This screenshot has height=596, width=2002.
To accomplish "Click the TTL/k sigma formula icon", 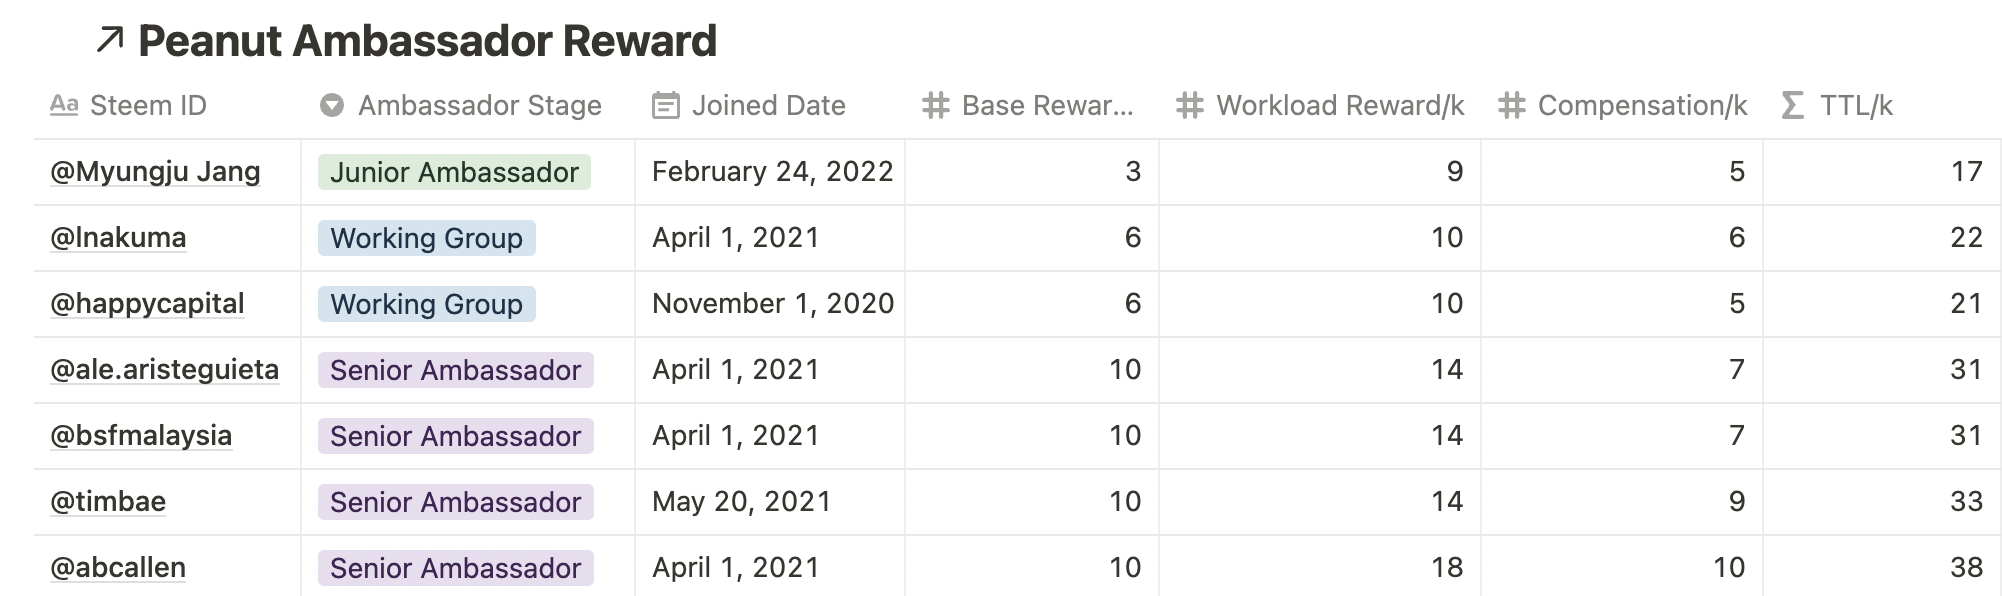I will pos(1793,105).
